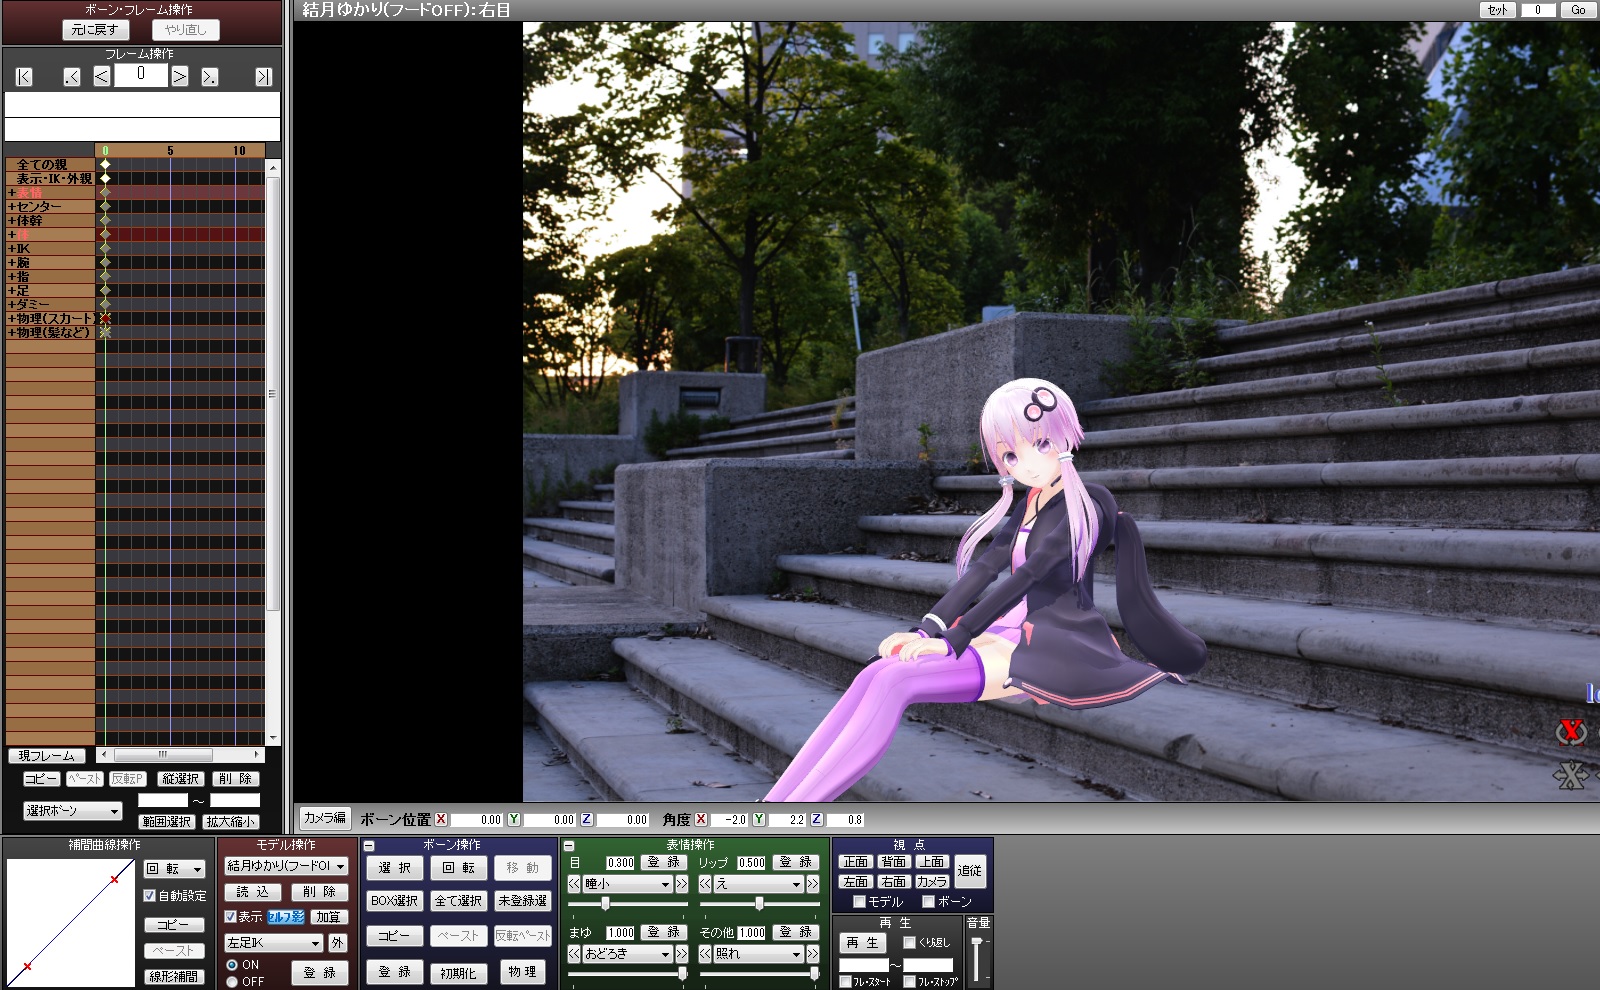Select the 全ての親 keyframe diamond at frame 0

tap(105, 165)
